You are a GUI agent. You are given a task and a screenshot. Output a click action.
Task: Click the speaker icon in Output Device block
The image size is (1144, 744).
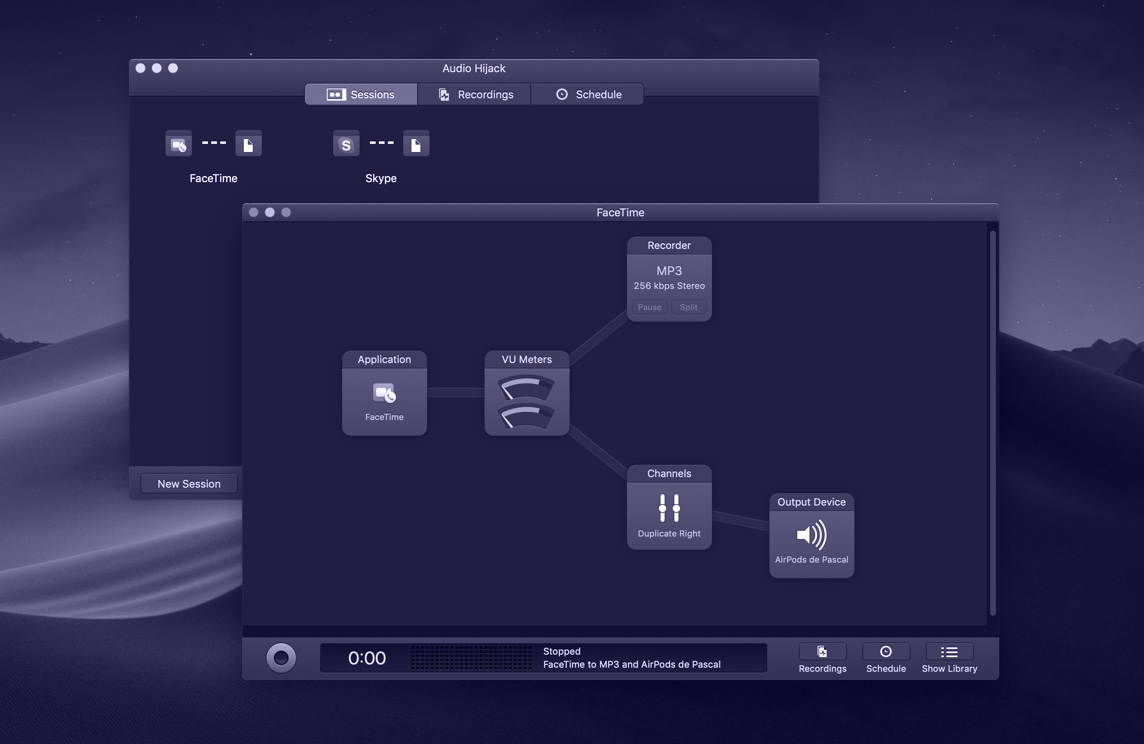(811, 535)
